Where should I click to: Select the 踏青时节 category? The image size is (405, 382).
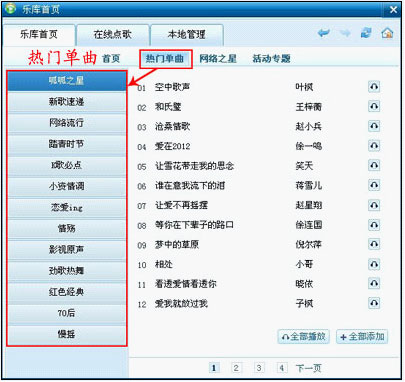(x=66, y=144)
